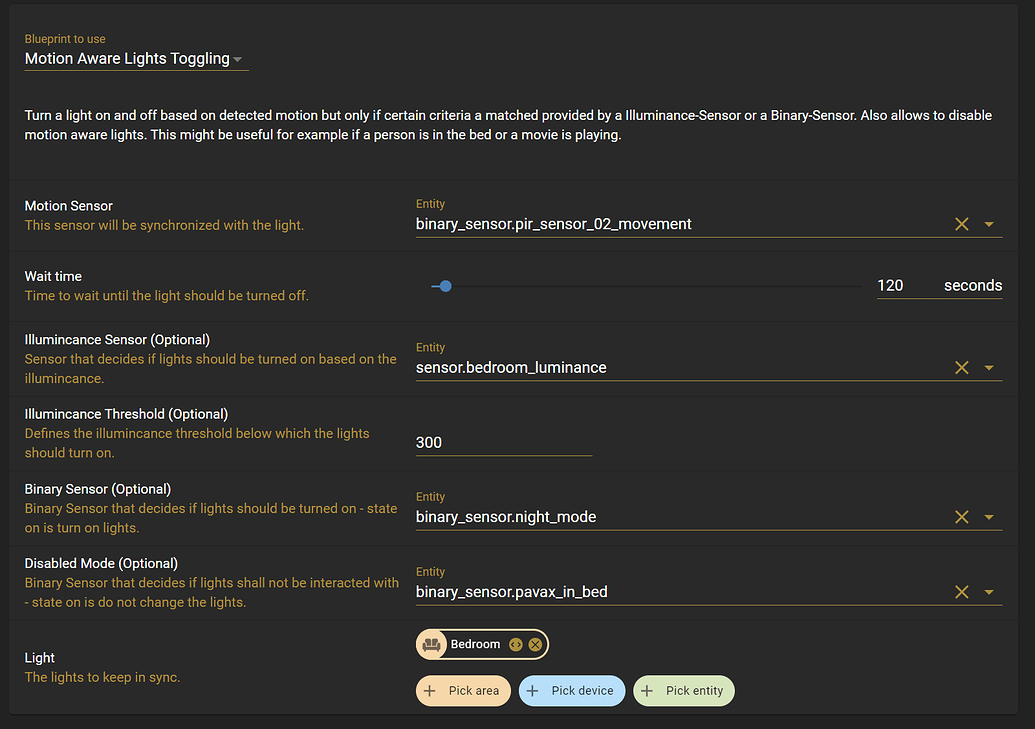This screenshot has width=1035, height=729.
Task: Remove the Bedroom area from Light selection
Action: click(x=535, y=644)
